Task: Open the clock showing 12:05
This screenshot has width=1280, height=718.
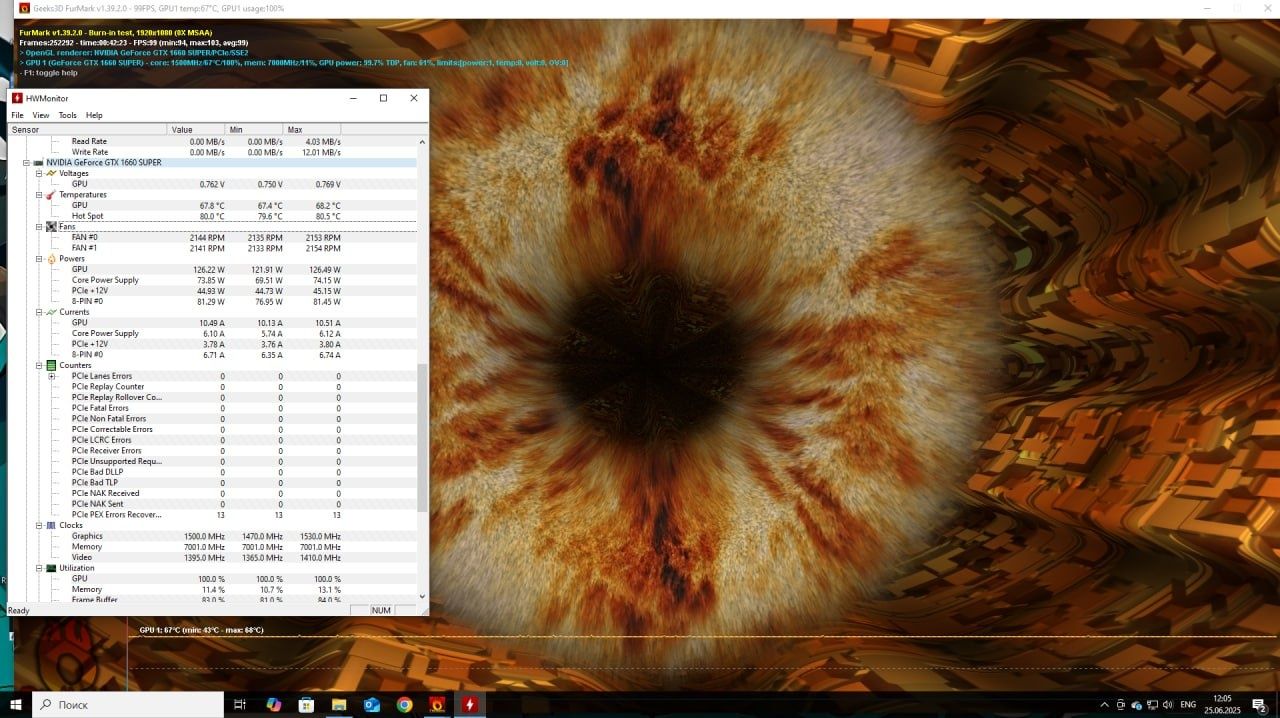Action: tap(1222, 705)
